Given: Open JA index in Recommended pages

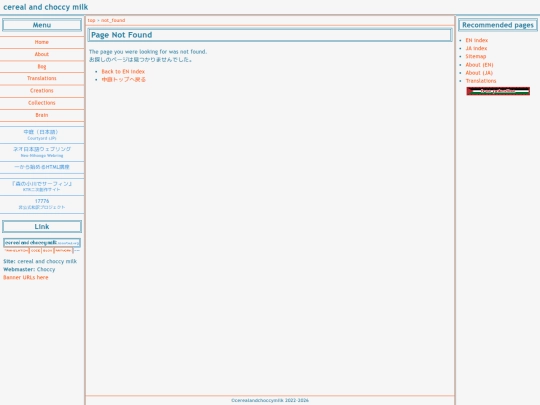Looking at the screenshot, I should point(476,49).
